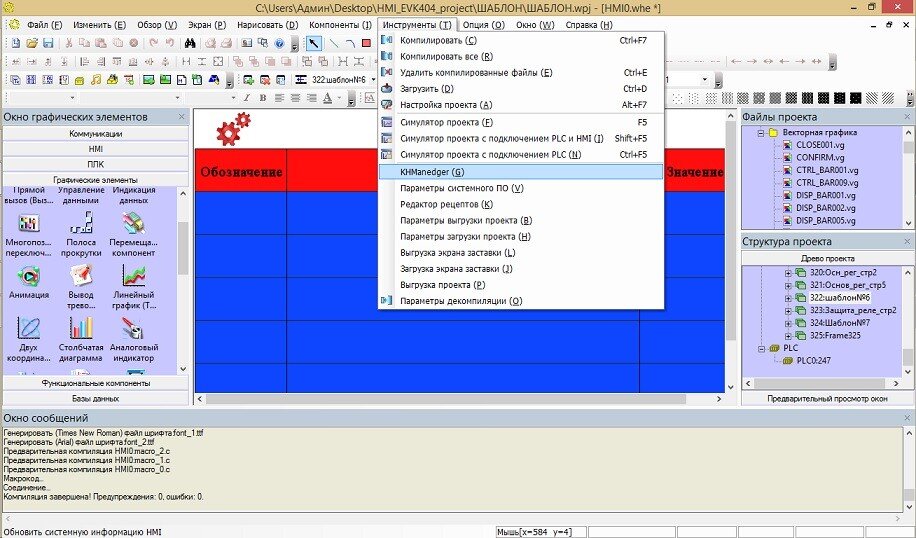916x538 pixels.
Task: Choose Редактор рецептов (K) entry
Action: (x=521, y=204)
